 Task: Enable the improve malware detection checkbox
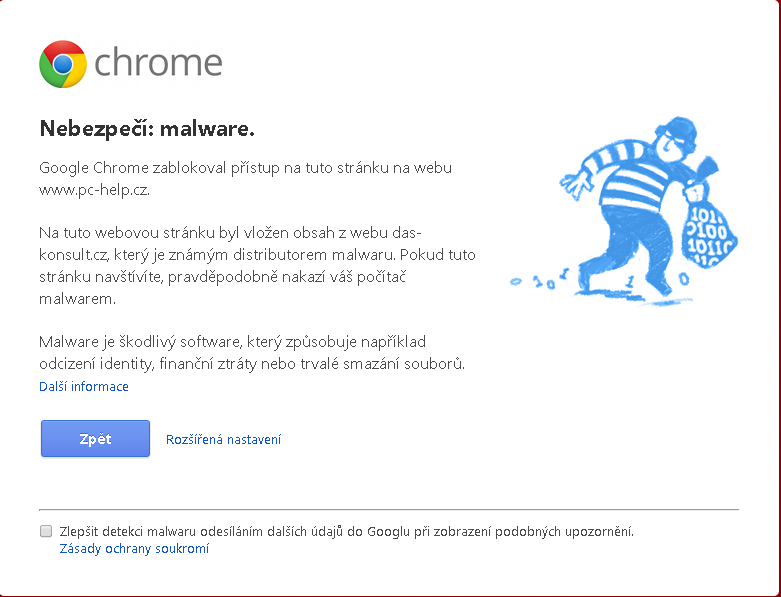tap(46, 531)
